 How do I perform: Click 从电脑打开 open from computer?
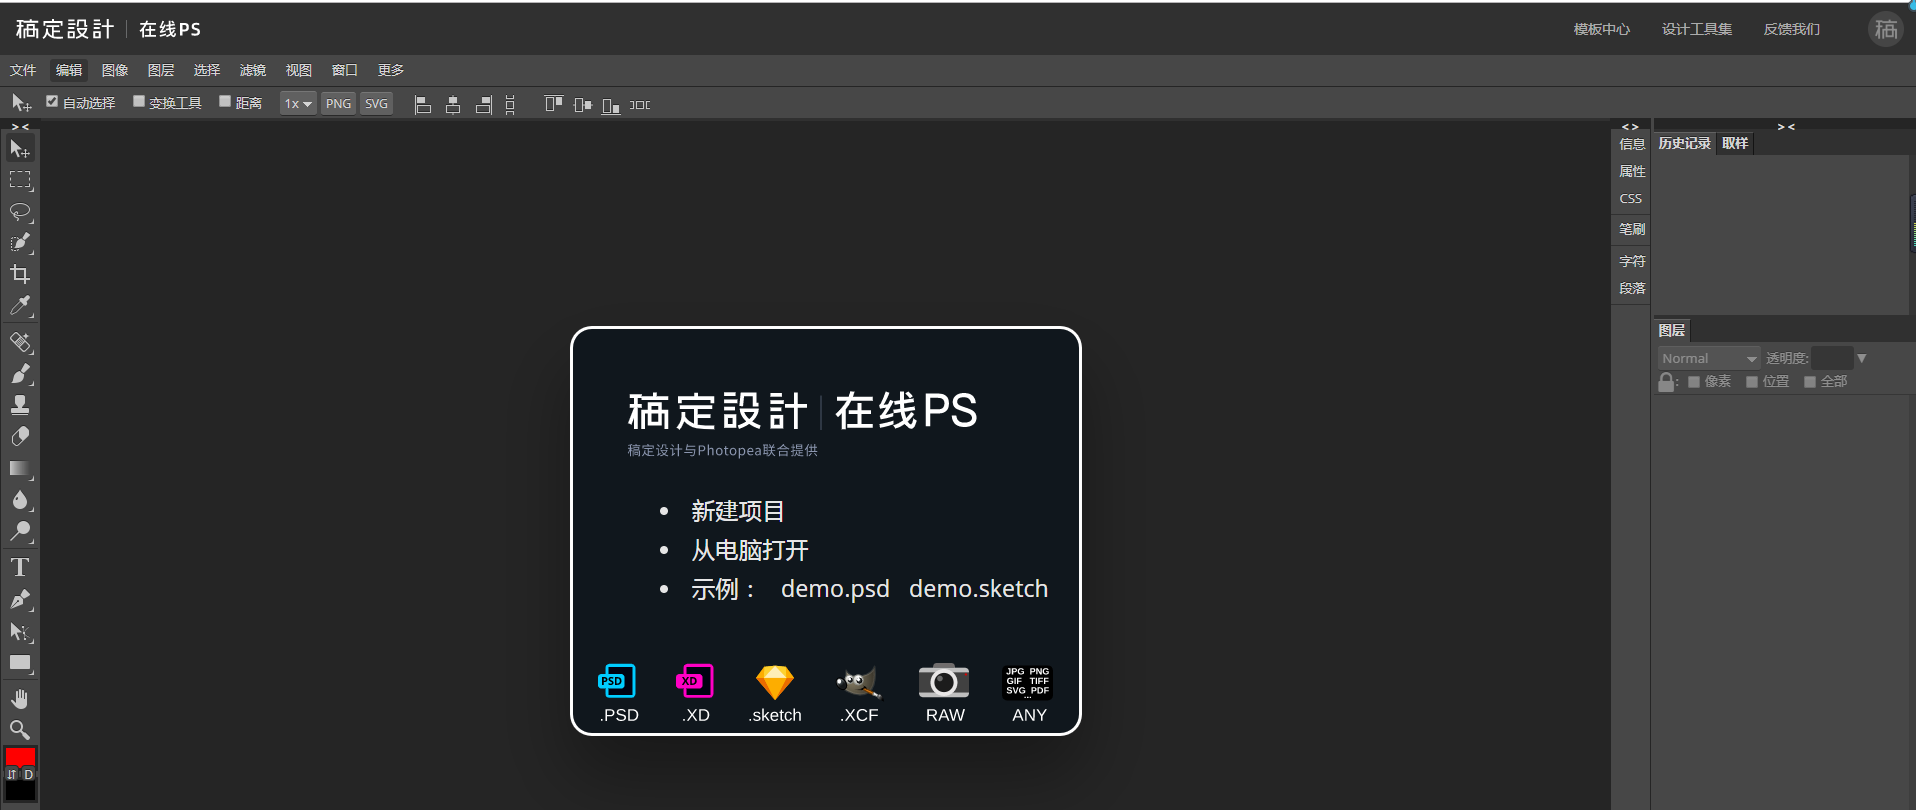click(750, 550)
